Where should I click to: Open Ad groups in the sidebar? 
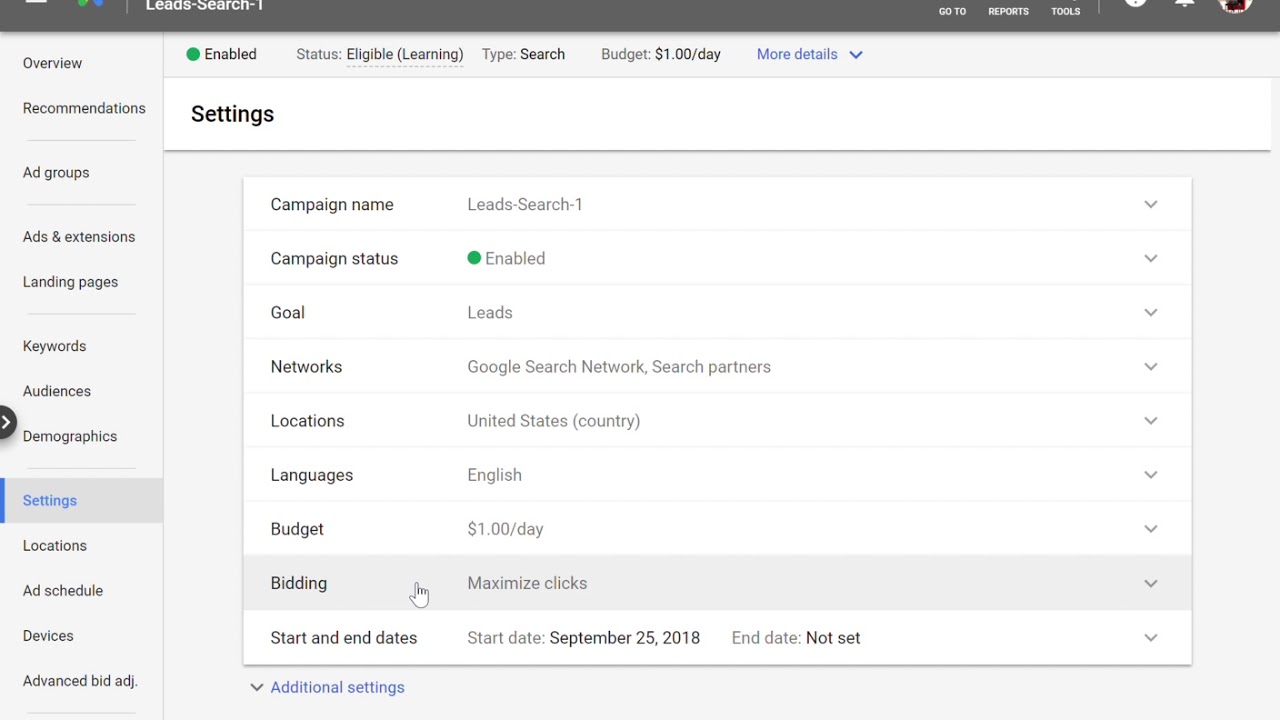click(x=56, y=172)
